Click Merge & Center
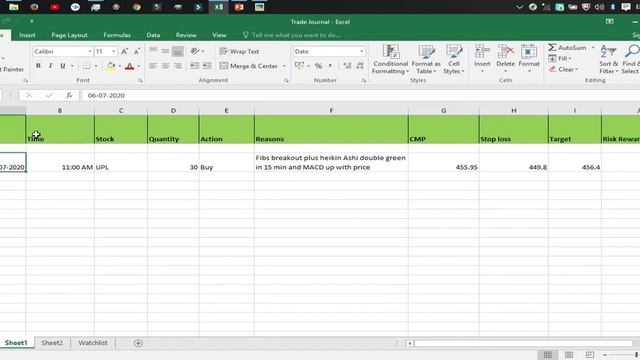The image size is (640, 360). click(249, 66)
